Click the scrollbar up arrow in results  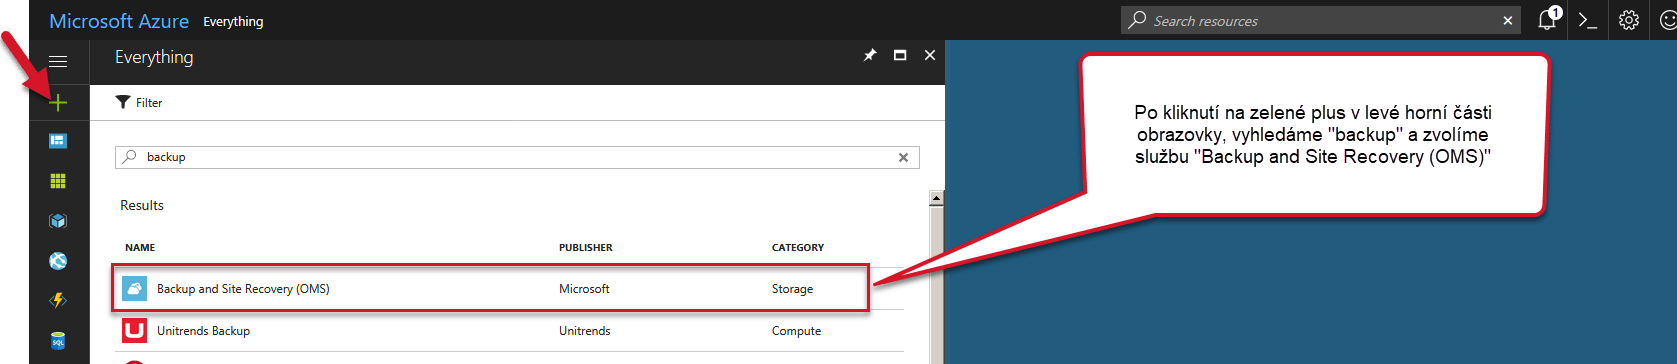click(x=936, y=198)
